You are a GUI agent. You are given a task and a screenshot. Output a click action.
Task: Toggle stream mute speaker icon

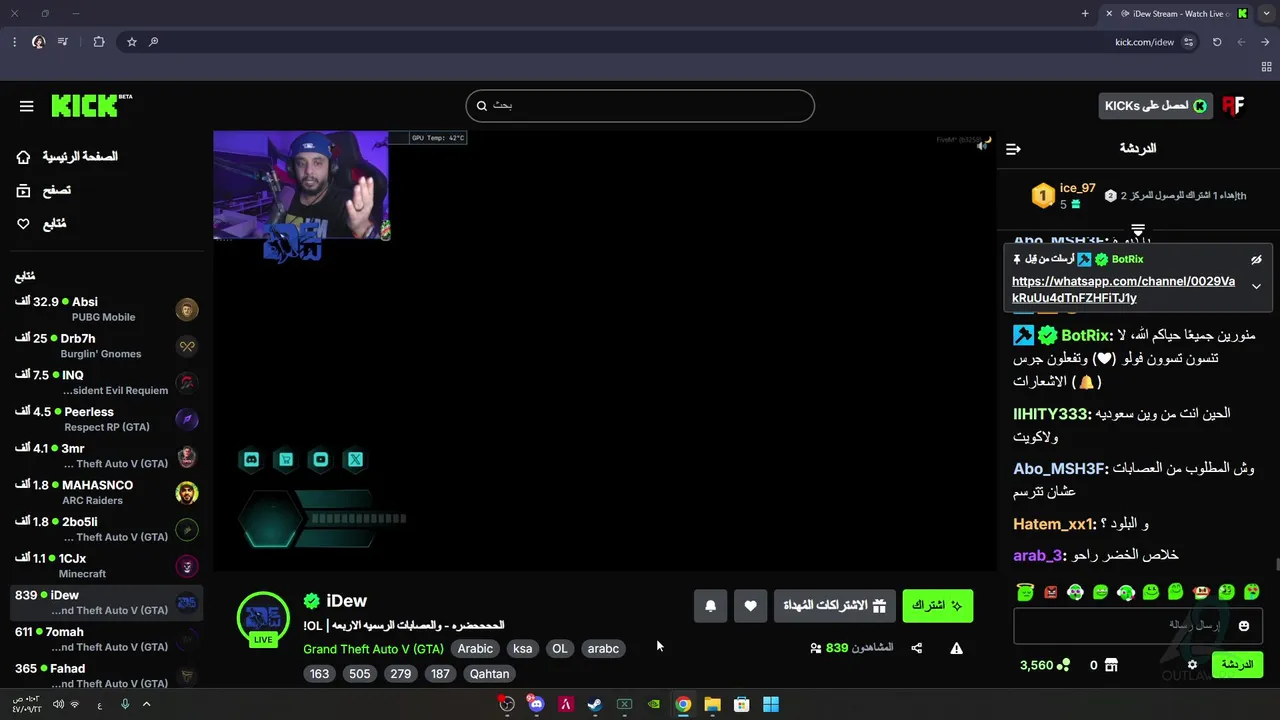(x=983, y=146)
